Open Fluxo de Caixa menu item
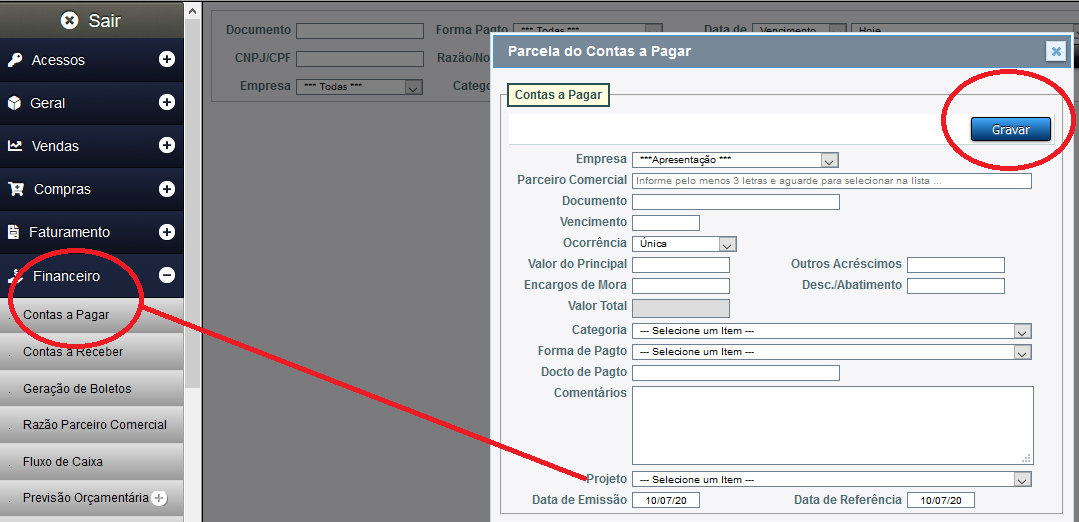The image size is (1079, 522). point(63,462)
